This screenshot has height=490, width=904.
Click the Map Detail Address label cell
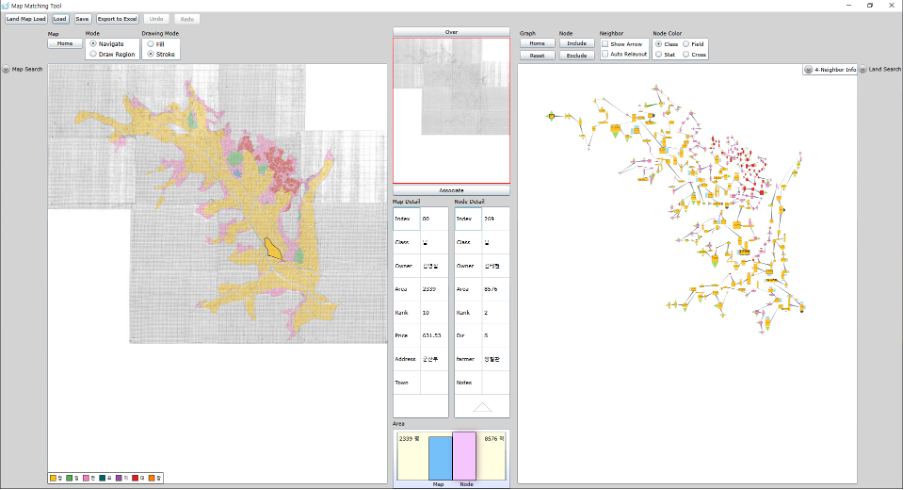(x=407, y=359)
